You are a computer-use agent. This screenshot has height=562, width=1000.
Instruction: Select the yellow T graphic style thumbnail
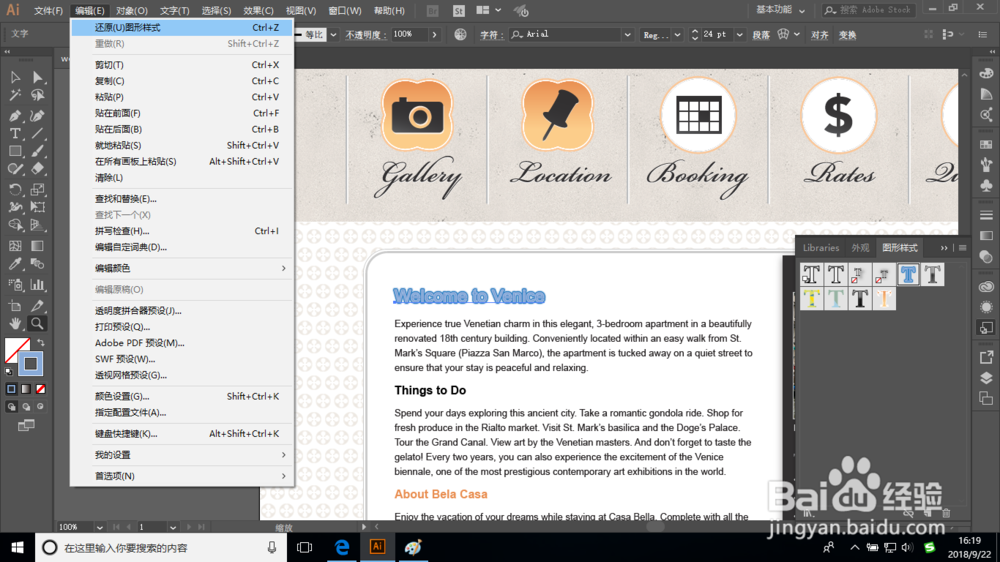point(811,299)
